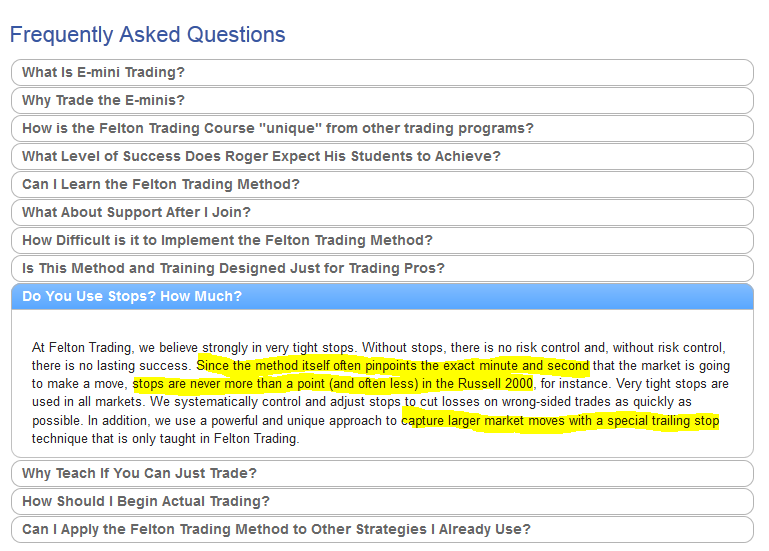
Task: Open 'Can I Learn the Felton Trading Method?'
Action: coord(382,184)
